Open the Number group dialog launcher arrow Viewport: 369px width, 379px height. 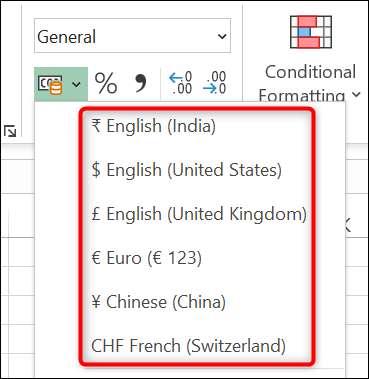coord(10,131)
